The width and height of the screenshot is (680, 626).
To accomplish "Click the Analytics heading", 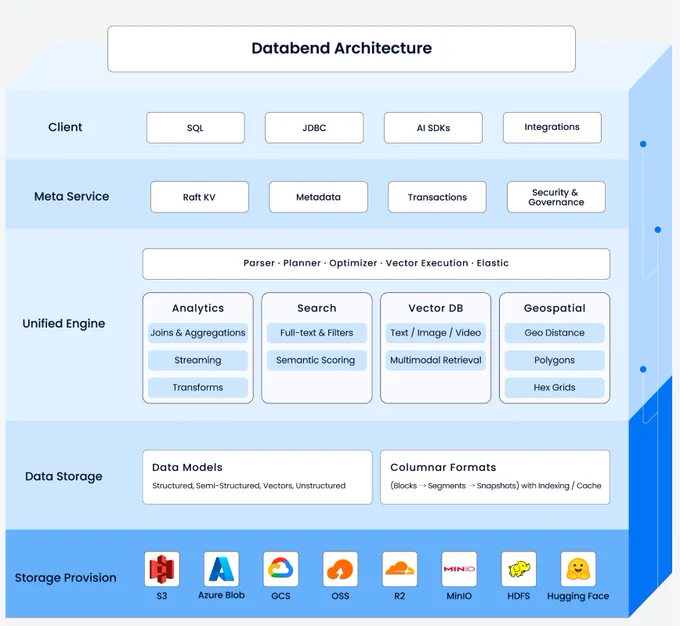I will [x=198, y=308].
